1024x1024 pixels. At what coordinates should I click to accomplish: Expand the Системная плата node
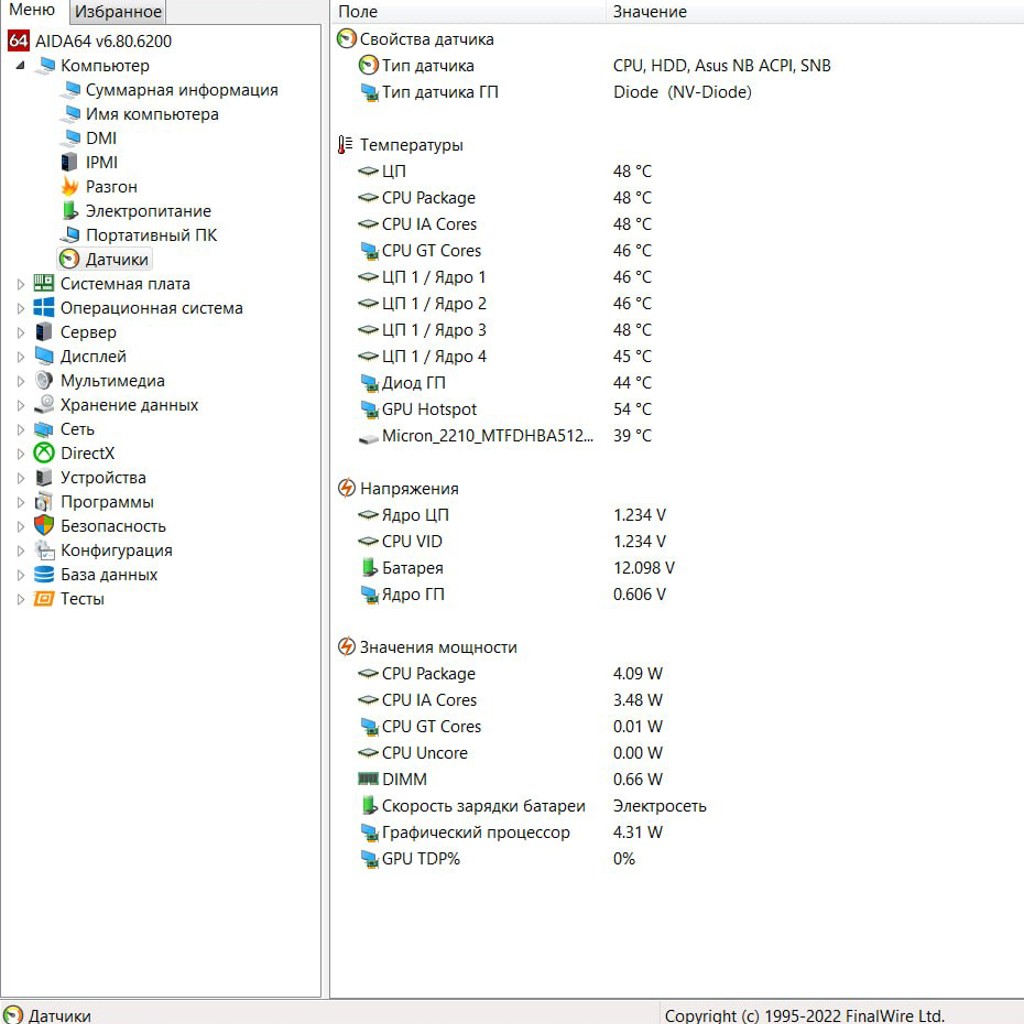click(x=20, y=284)
